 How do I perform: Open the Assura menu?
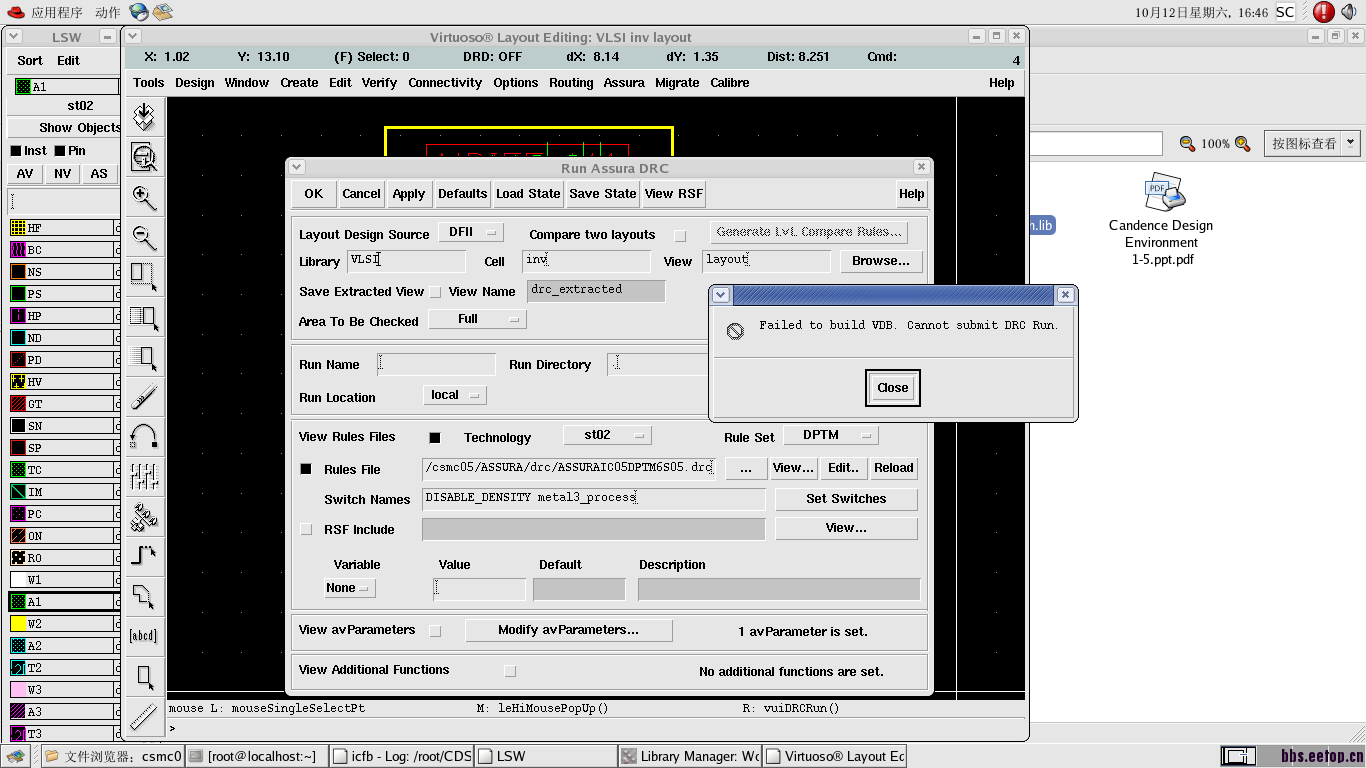(623, 83)
